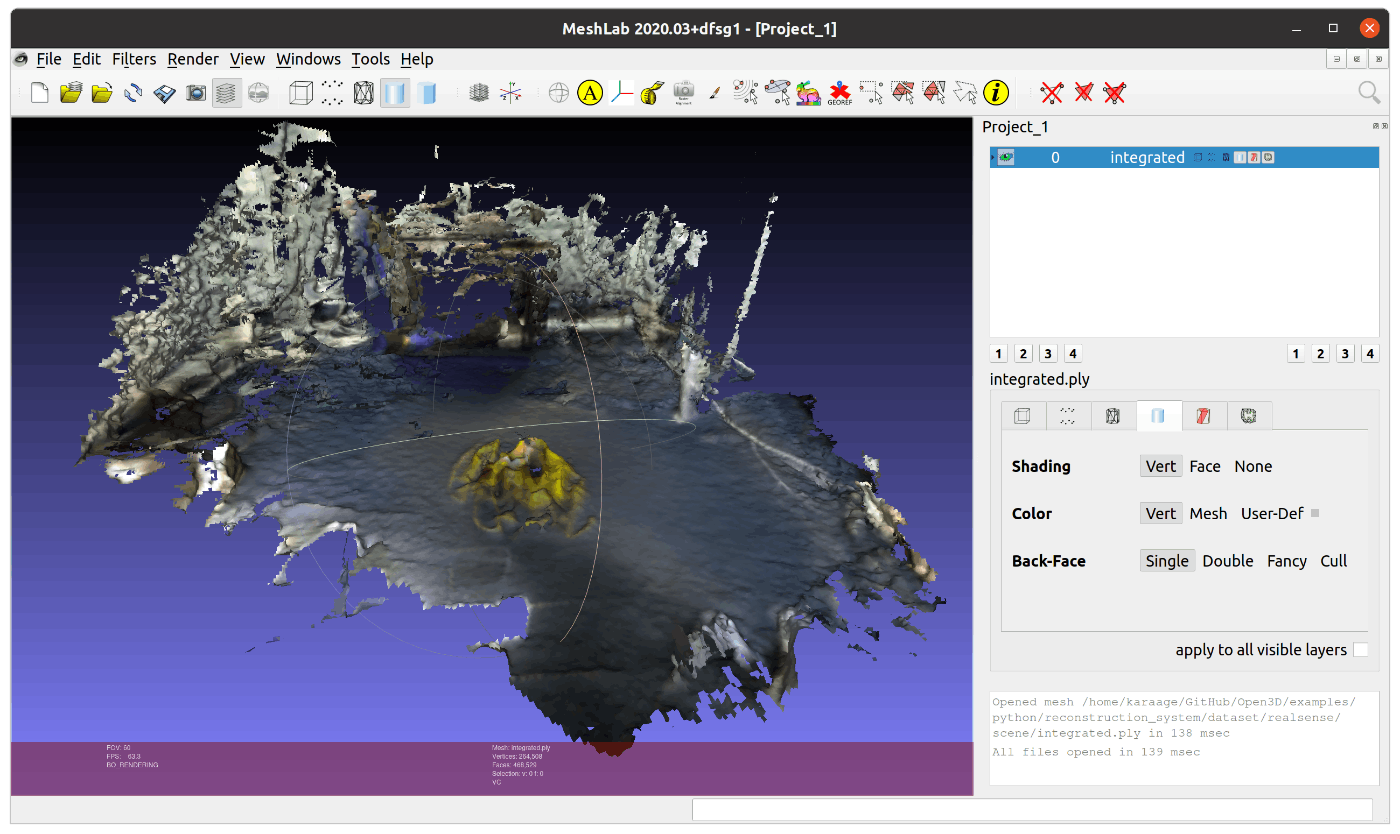Switch to the points render tab
The width and height of the screenshot is (1400, 834).
1068,416
